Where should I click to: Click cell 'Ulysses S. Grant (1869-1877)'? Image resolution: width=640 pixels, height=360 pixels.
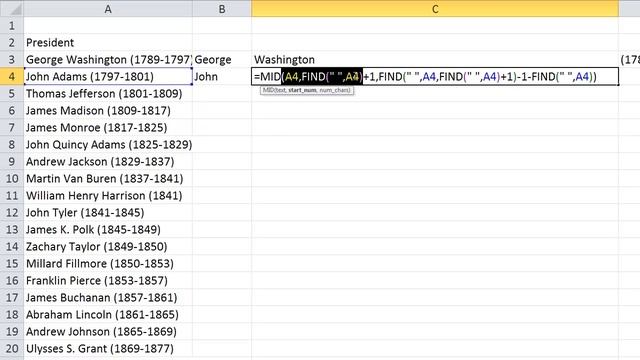point(108,349)
